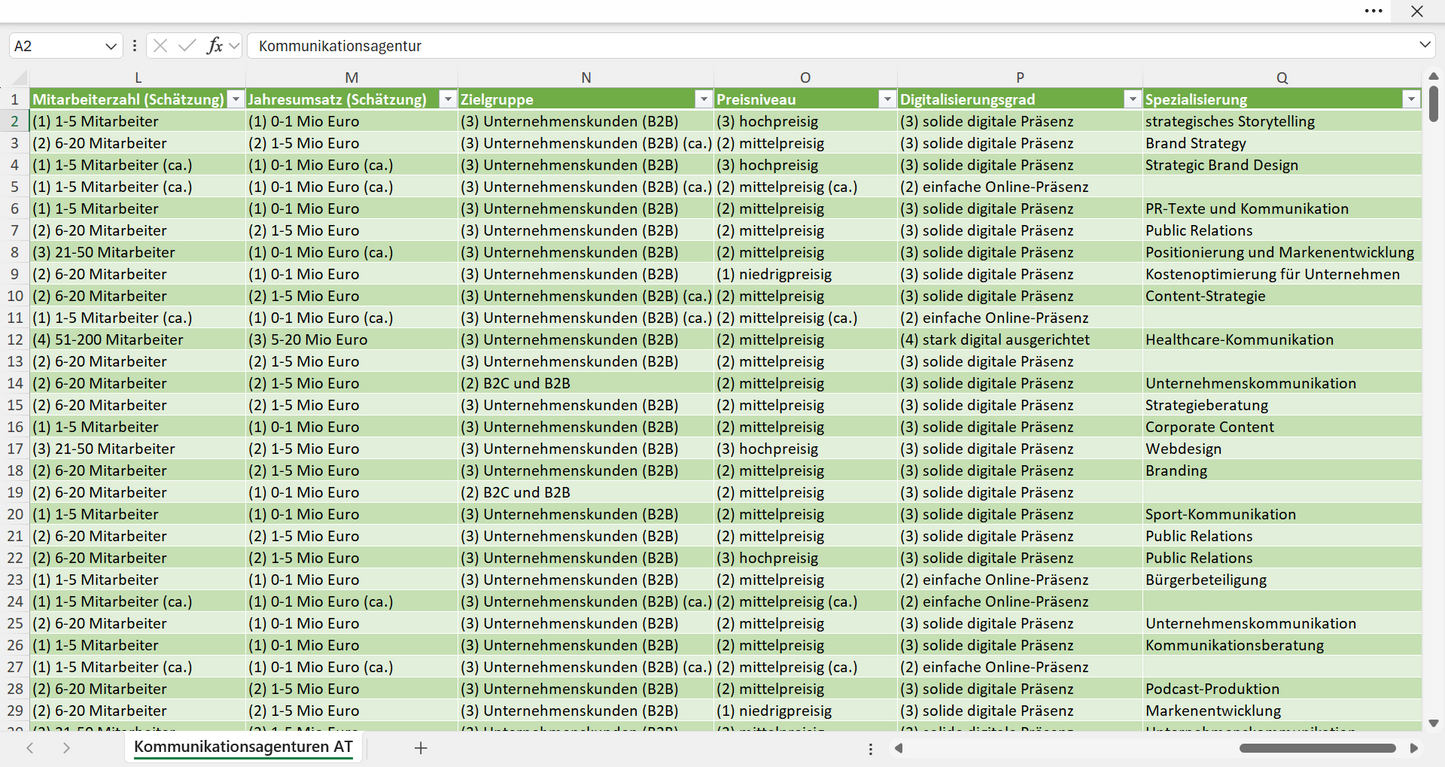The height and width of the screenshot is (767, 1445).
Task: Select column N header
Action: point(586,77)
